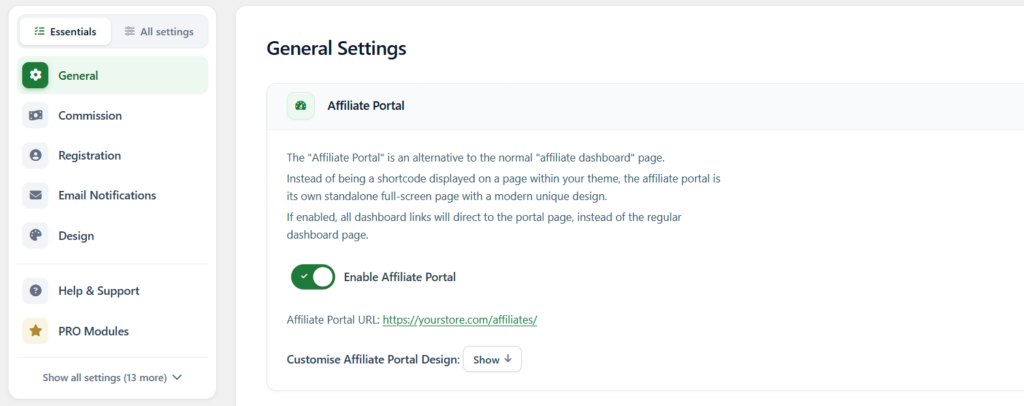Click the sliders icon on All settings tab
The image size is (1024, 406).
pyautogui.click(x=129, y=31)
